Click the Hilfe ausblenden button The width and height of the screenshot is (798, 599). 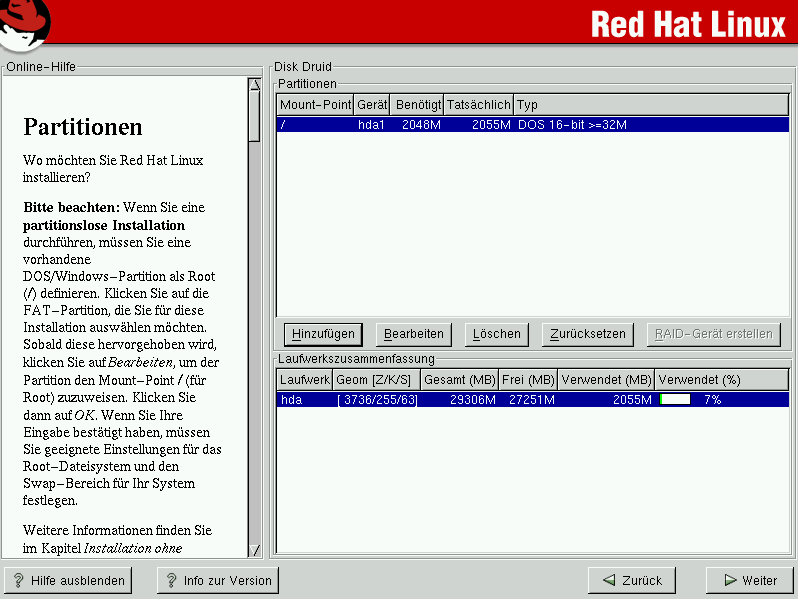tap(68, 580)
